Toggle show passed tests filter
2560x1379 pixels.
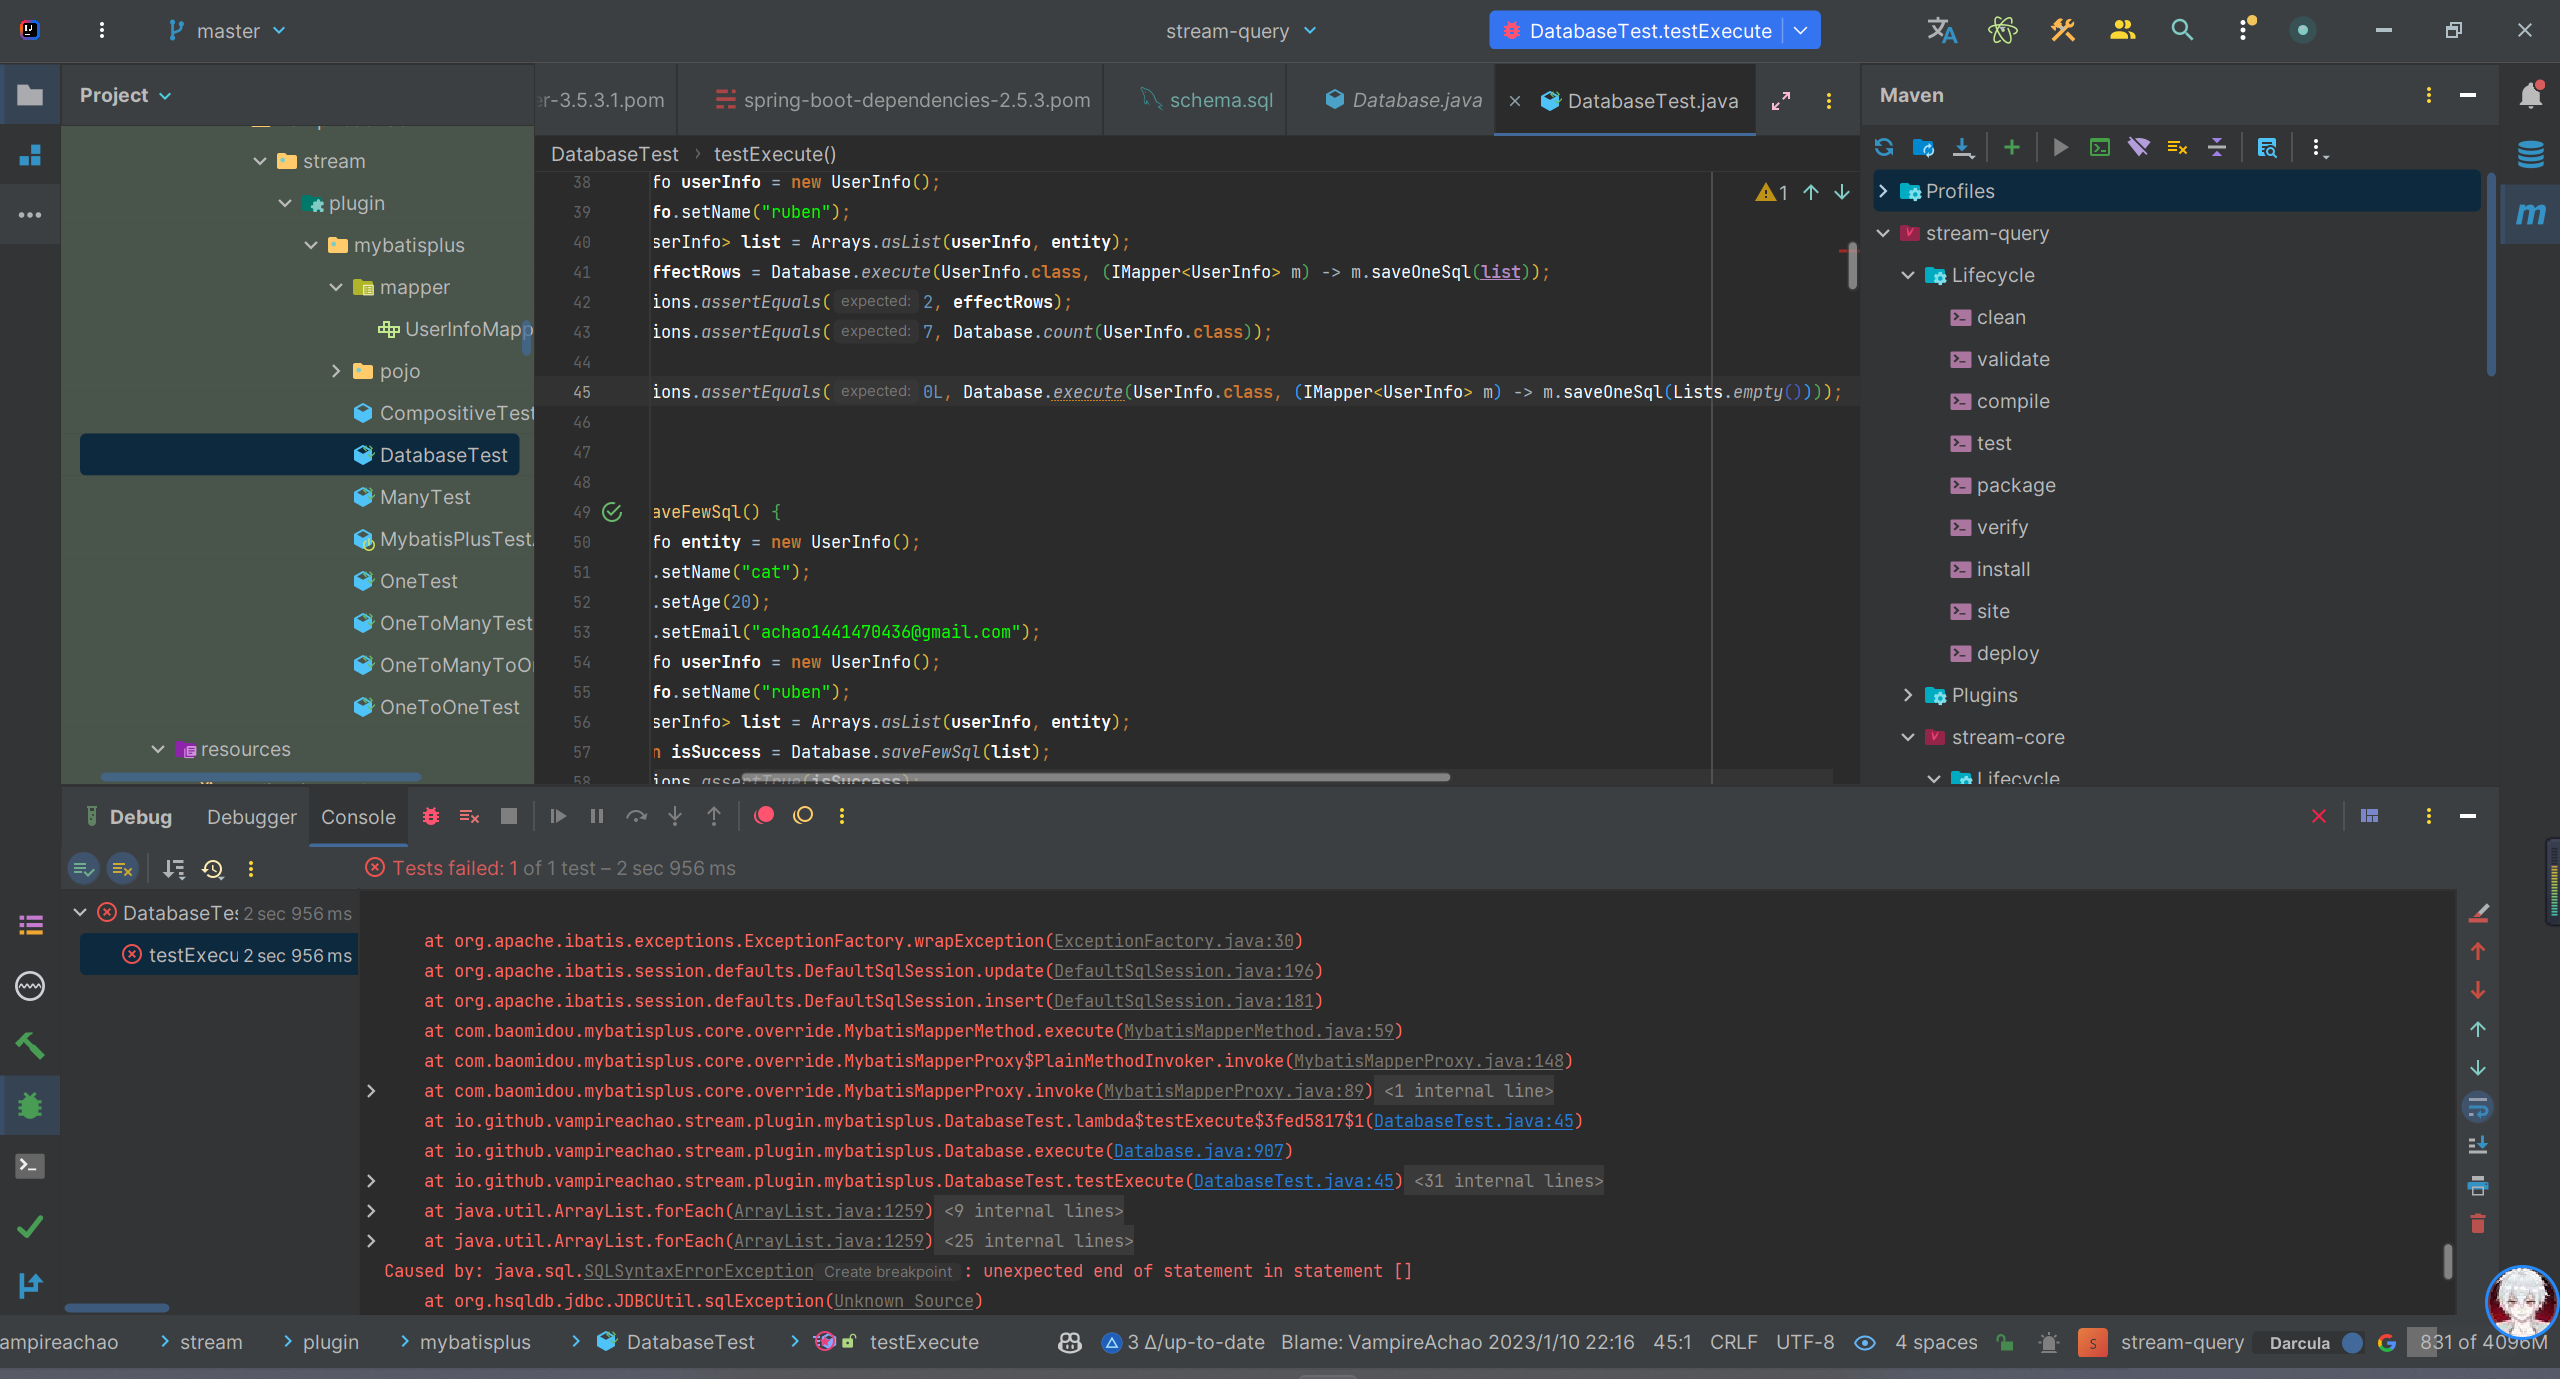(x=84, y=869)
